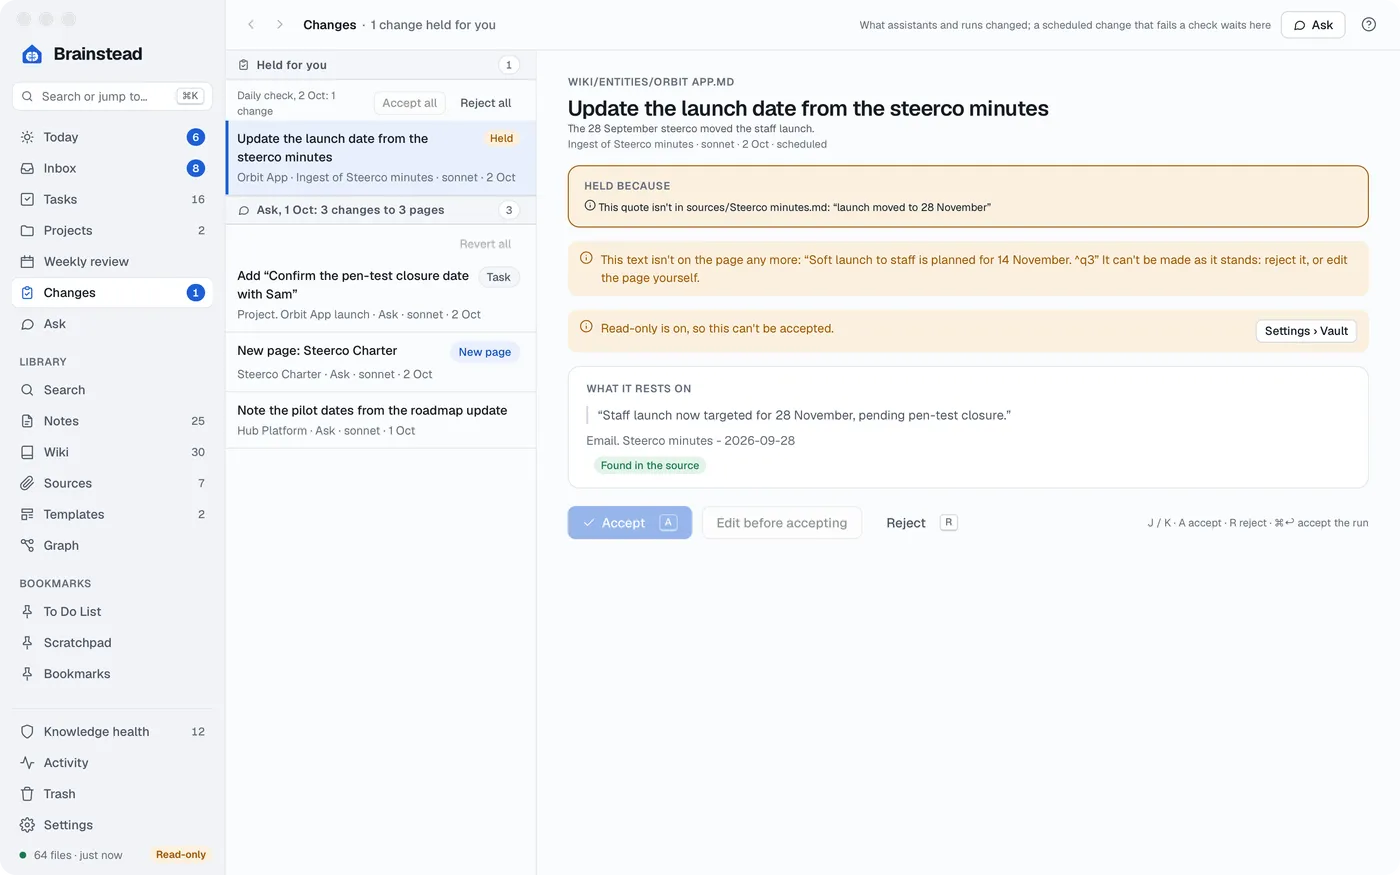
Task: Click the Reject button
Action: [921, 523]
